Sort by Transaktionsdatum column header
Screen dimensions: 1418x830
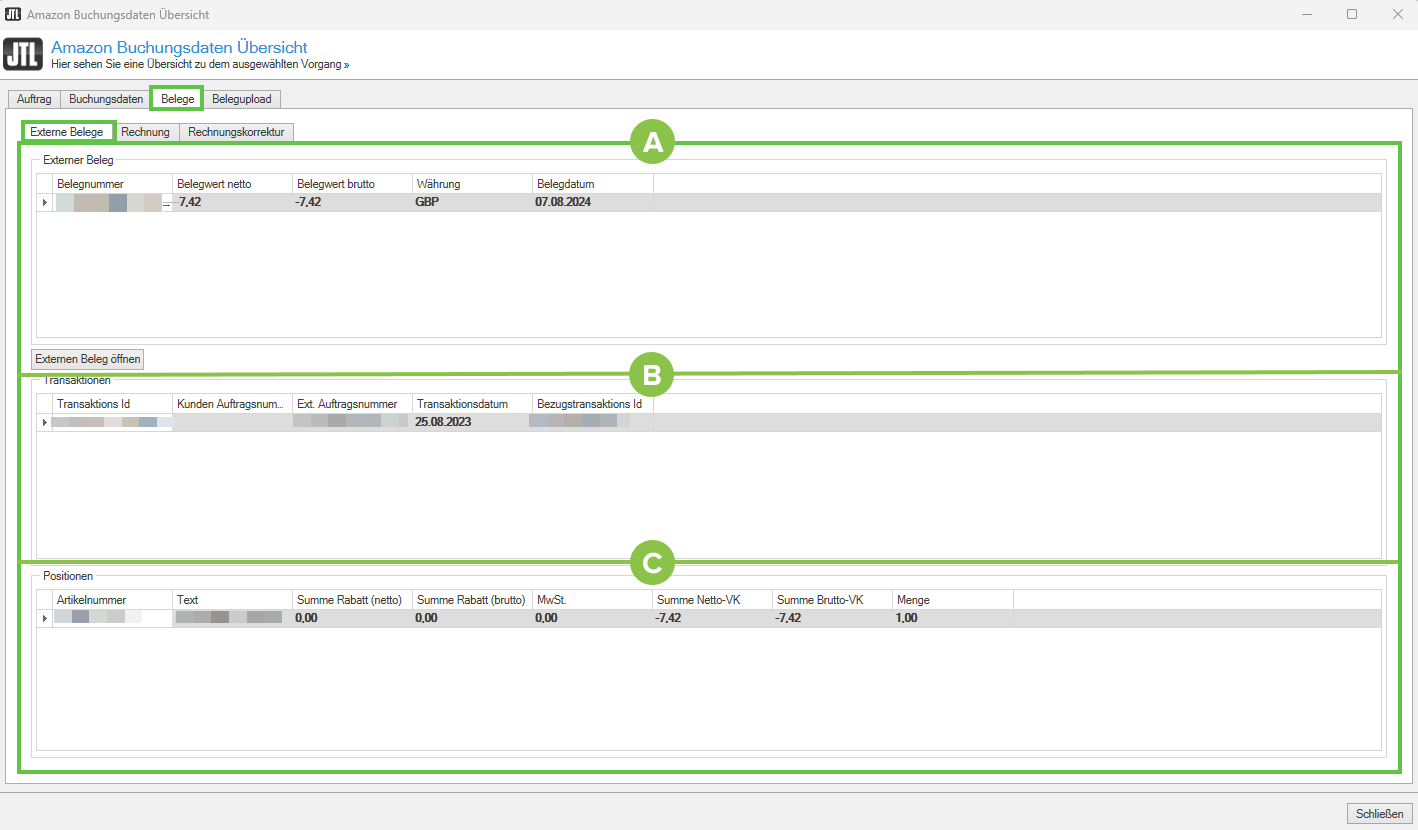pos(471,404)
